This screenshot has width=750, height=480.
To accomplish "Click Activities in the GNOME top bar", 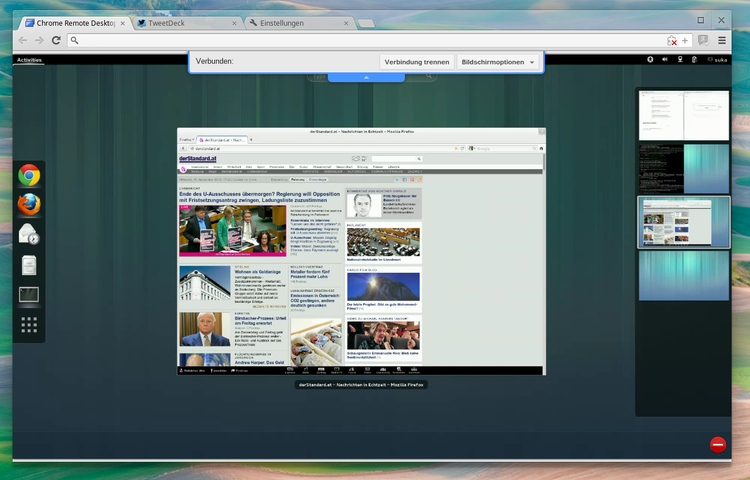I will 29,60.
